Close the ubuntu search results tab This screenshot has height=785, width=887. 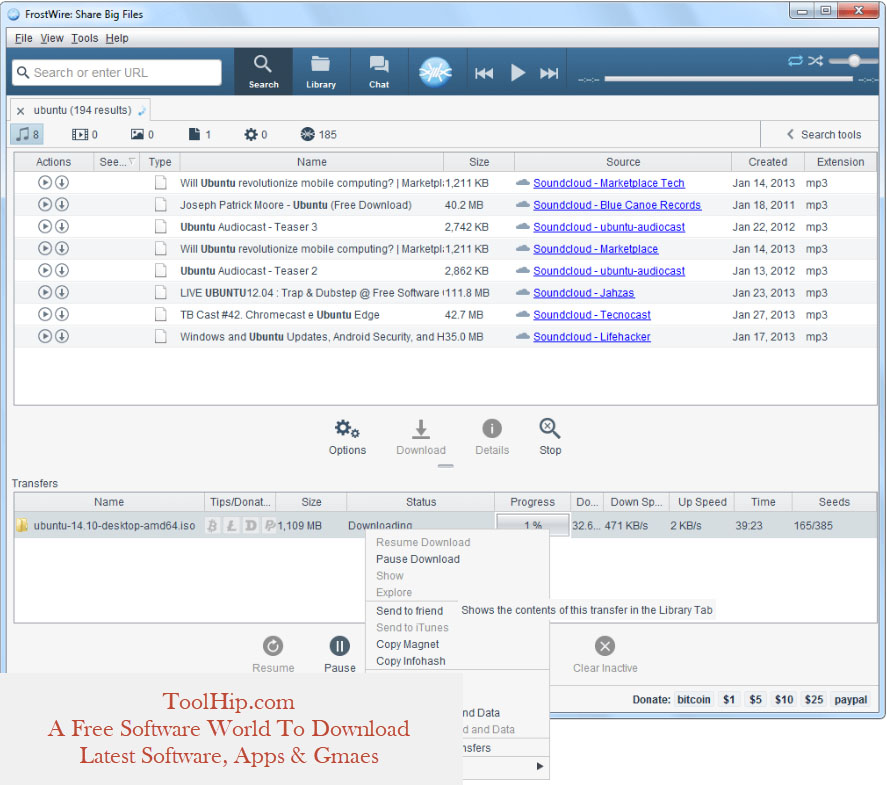point(20,111)
